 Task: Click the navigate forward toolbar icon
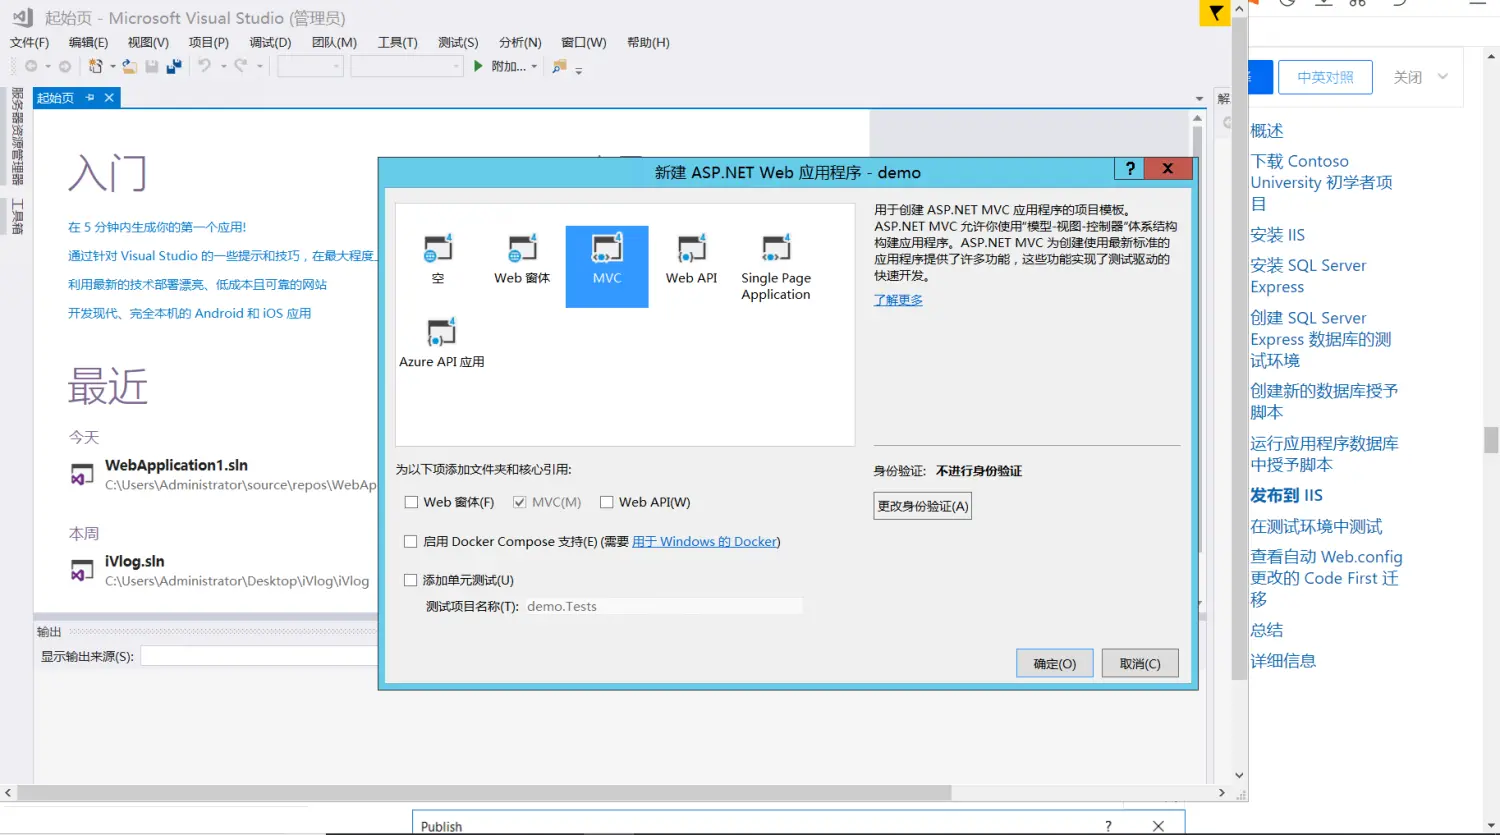pyautogui.click(x=65, y=66)
